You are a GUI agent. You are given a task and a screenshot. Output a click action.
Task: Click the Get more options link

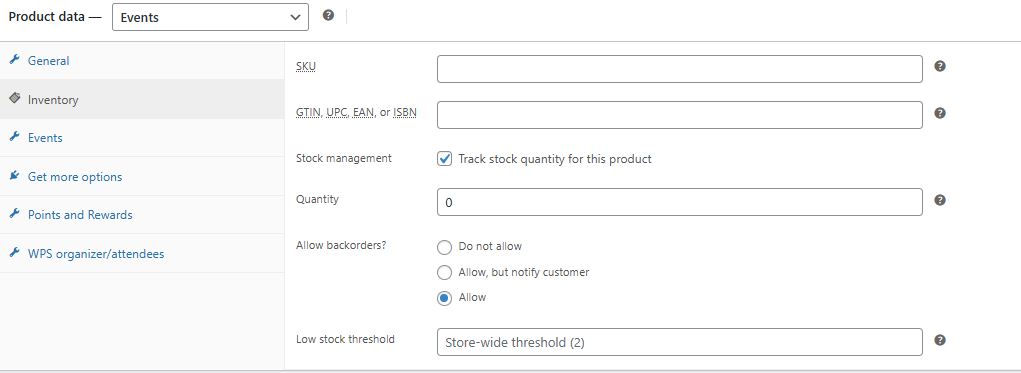[x=75, y=177]
